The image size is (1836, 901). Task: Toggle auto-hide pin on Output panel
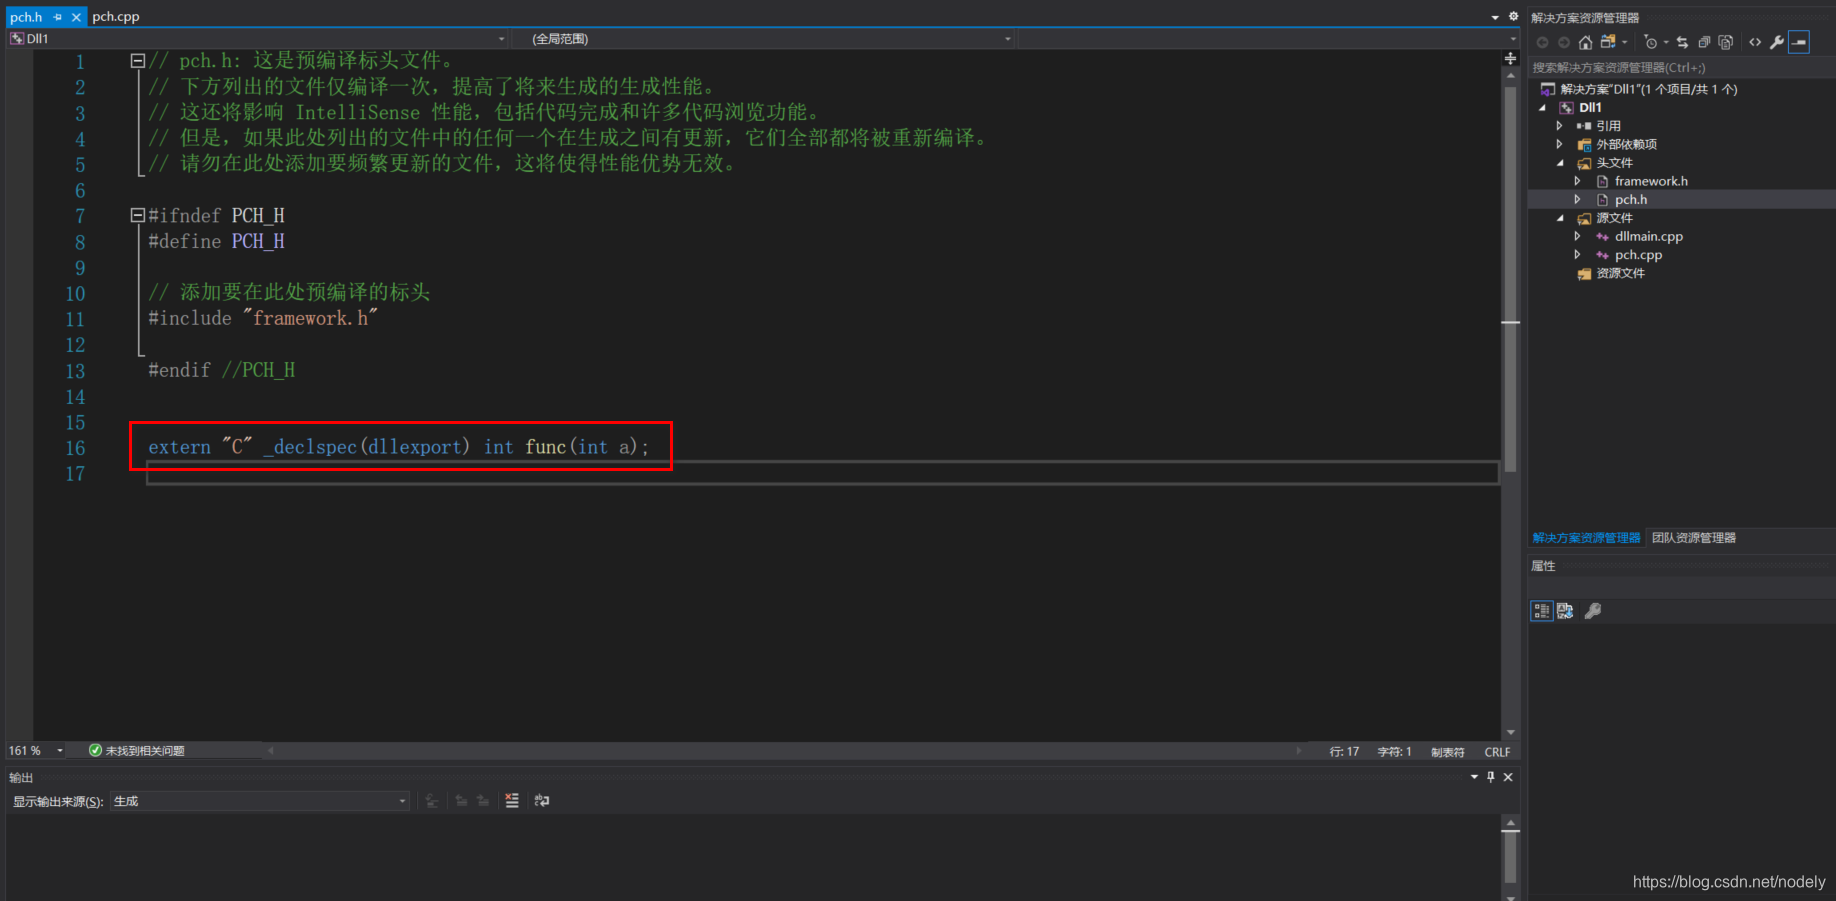[1491, 777]
